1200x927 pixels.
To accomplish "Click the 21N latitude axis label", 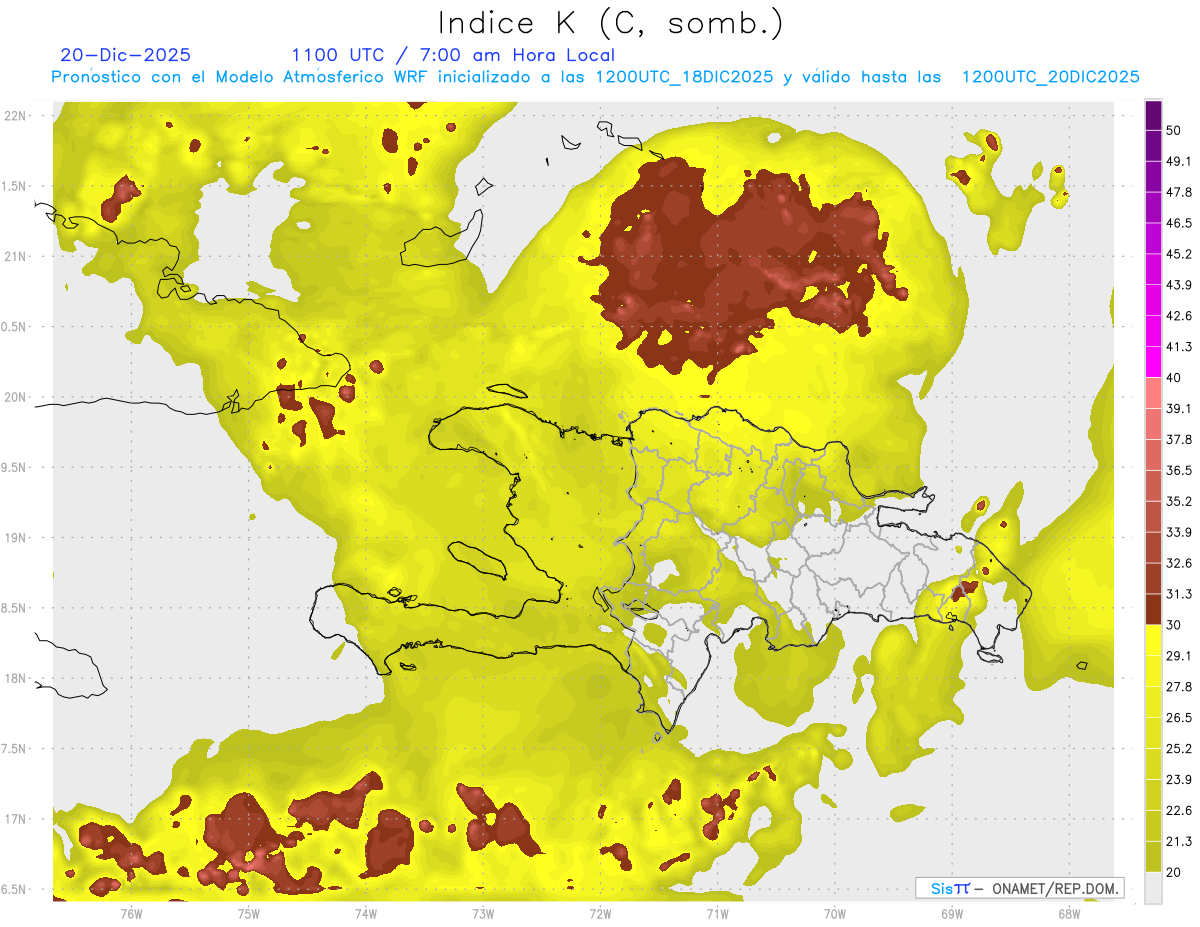I will point(16,256).
